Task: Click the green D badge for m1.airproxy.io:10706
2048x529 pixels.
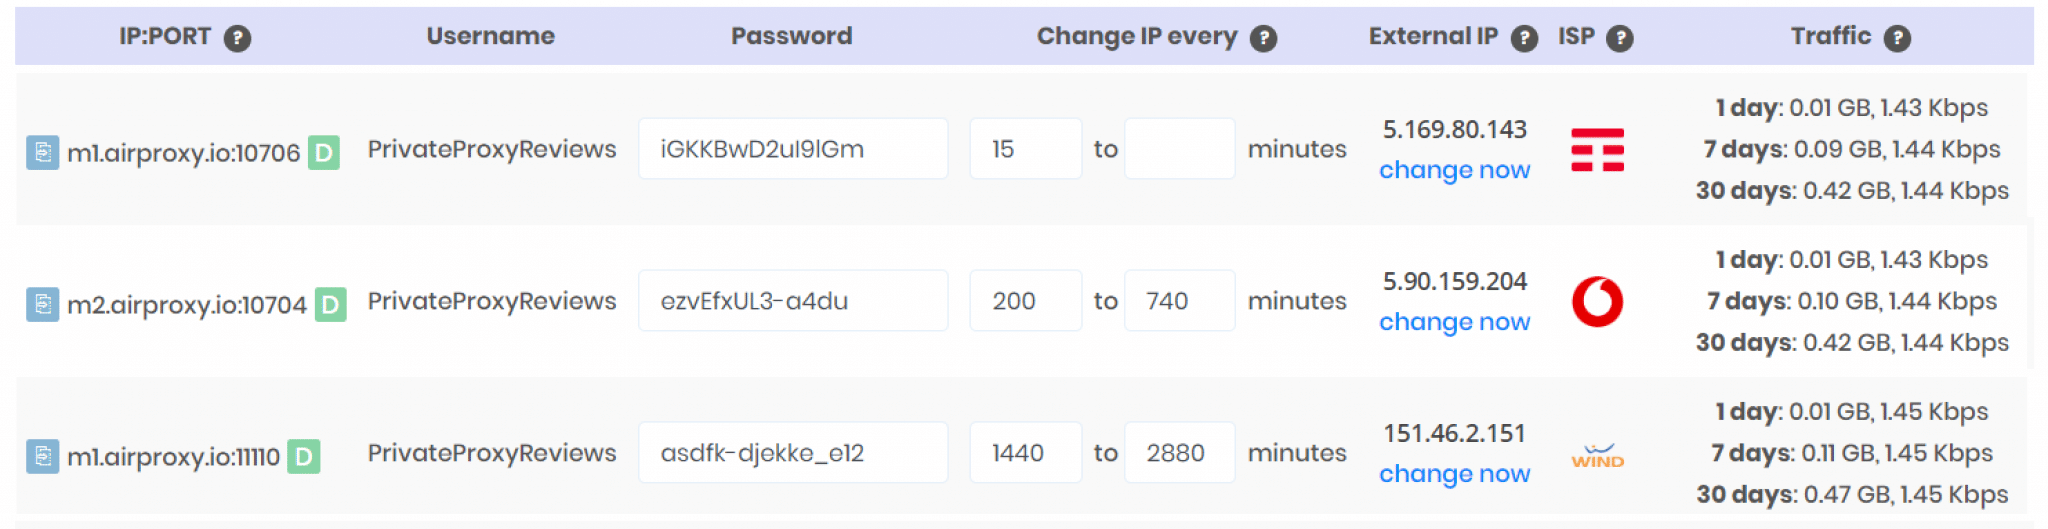Action: (x=324, y=153)
